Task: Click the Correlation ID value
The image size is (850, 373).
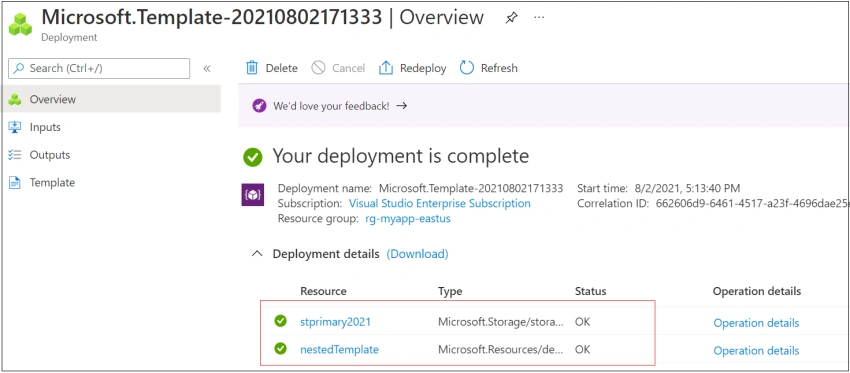Action: 752,204
